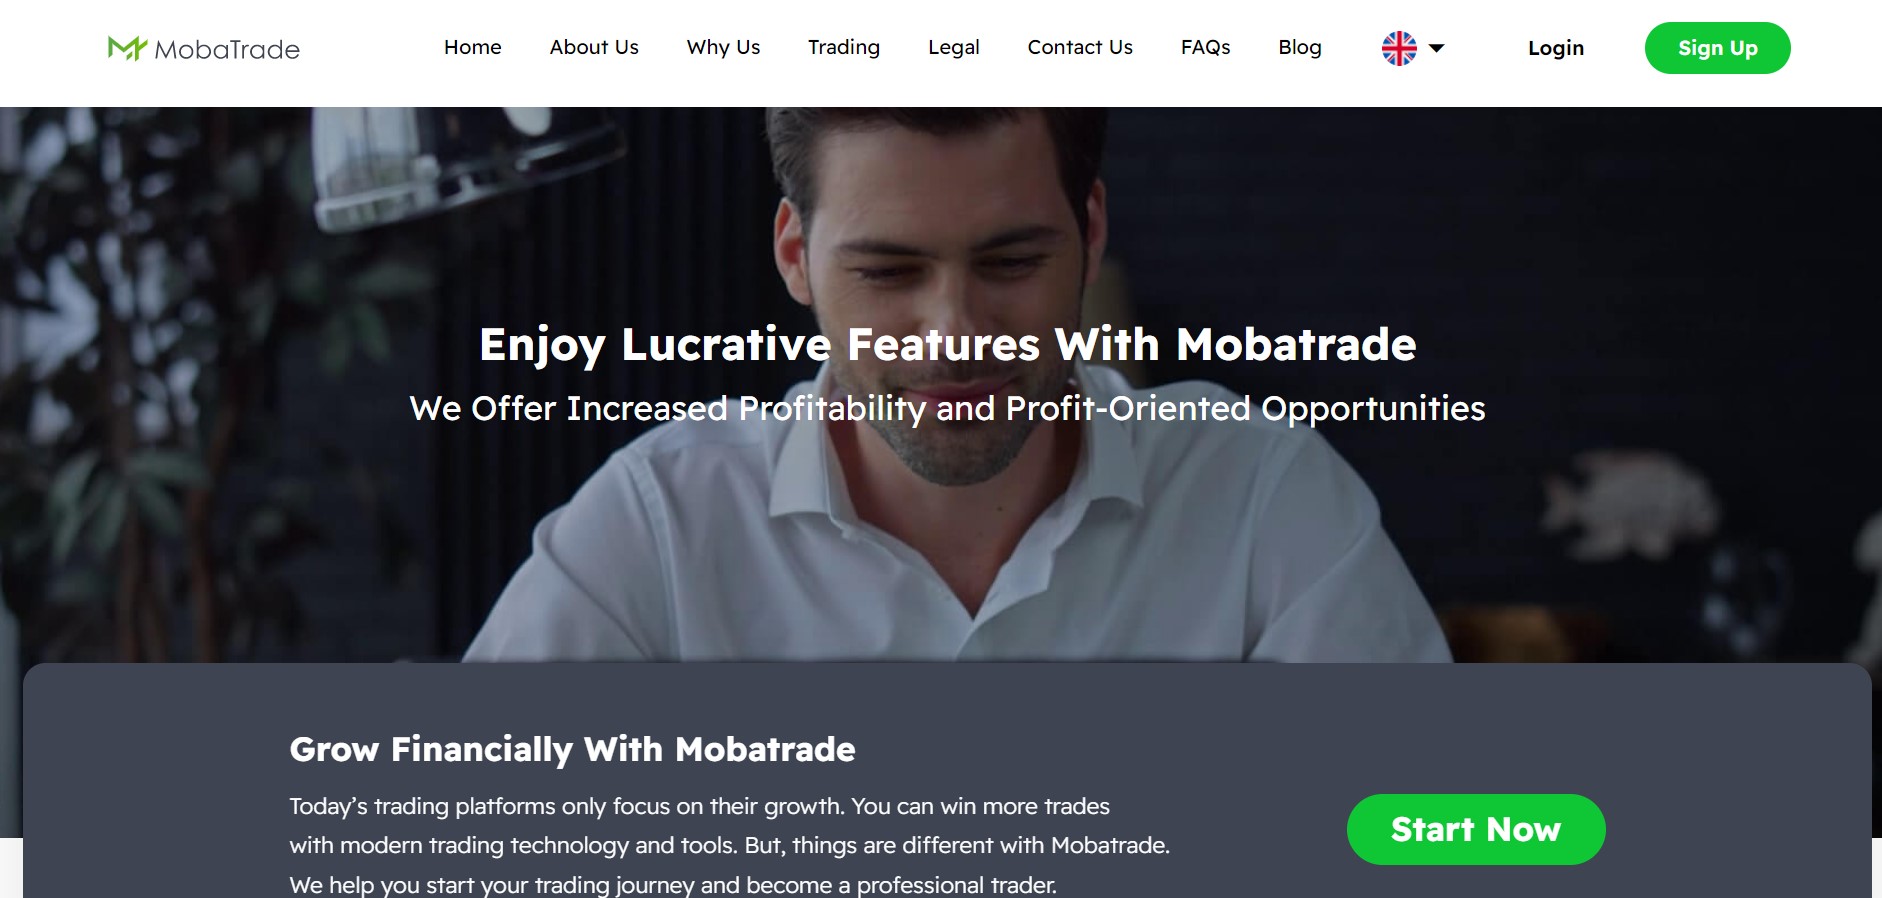Click the green Sign Up button
The height and width of the screenshot is (898, 1882).
coord(1717,48)
